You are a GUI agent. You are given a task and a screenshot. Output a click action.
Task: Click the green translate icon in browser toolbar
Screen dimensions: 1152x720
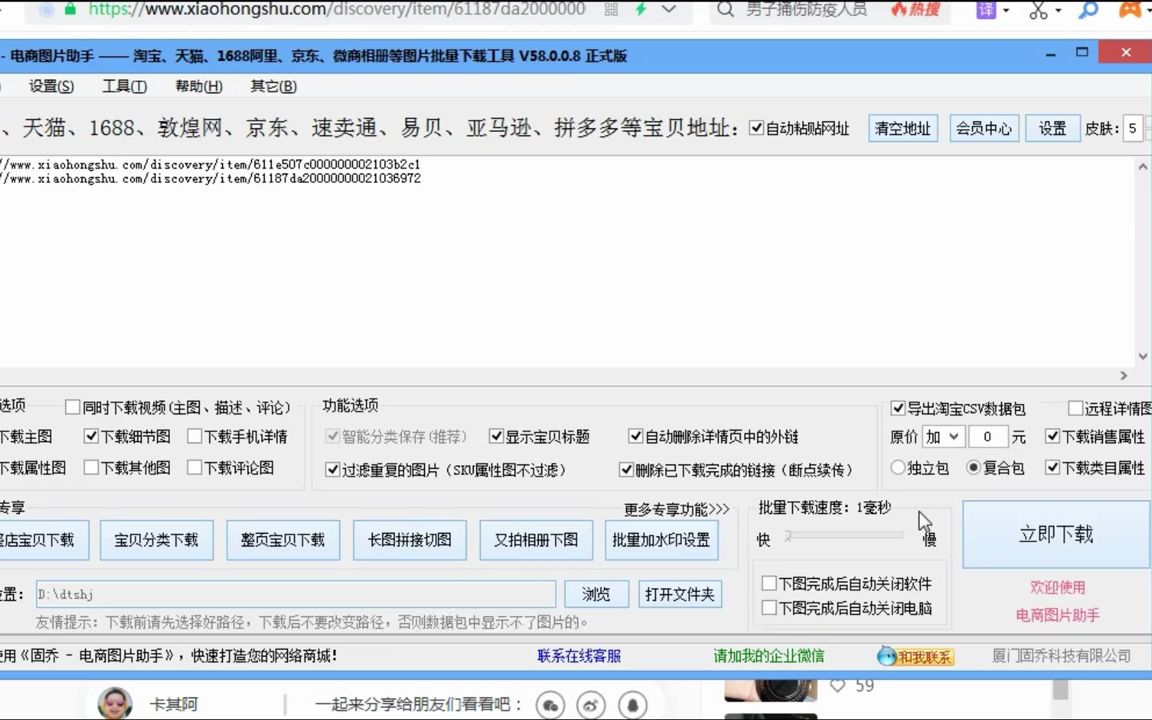pos(986,11)
